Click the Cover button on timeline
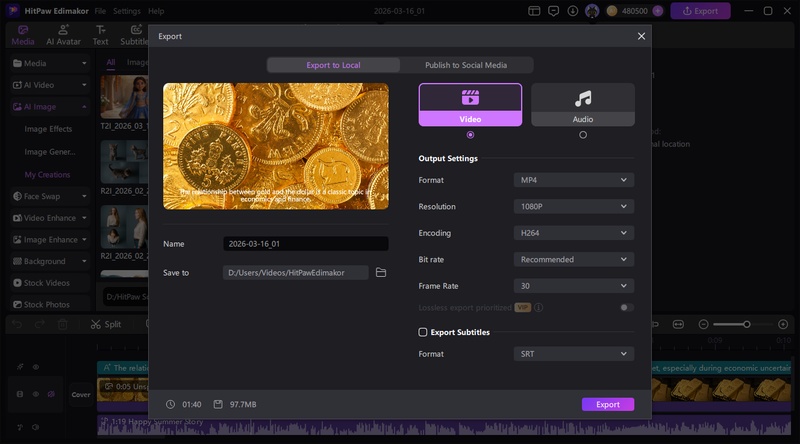 (81, 394)
